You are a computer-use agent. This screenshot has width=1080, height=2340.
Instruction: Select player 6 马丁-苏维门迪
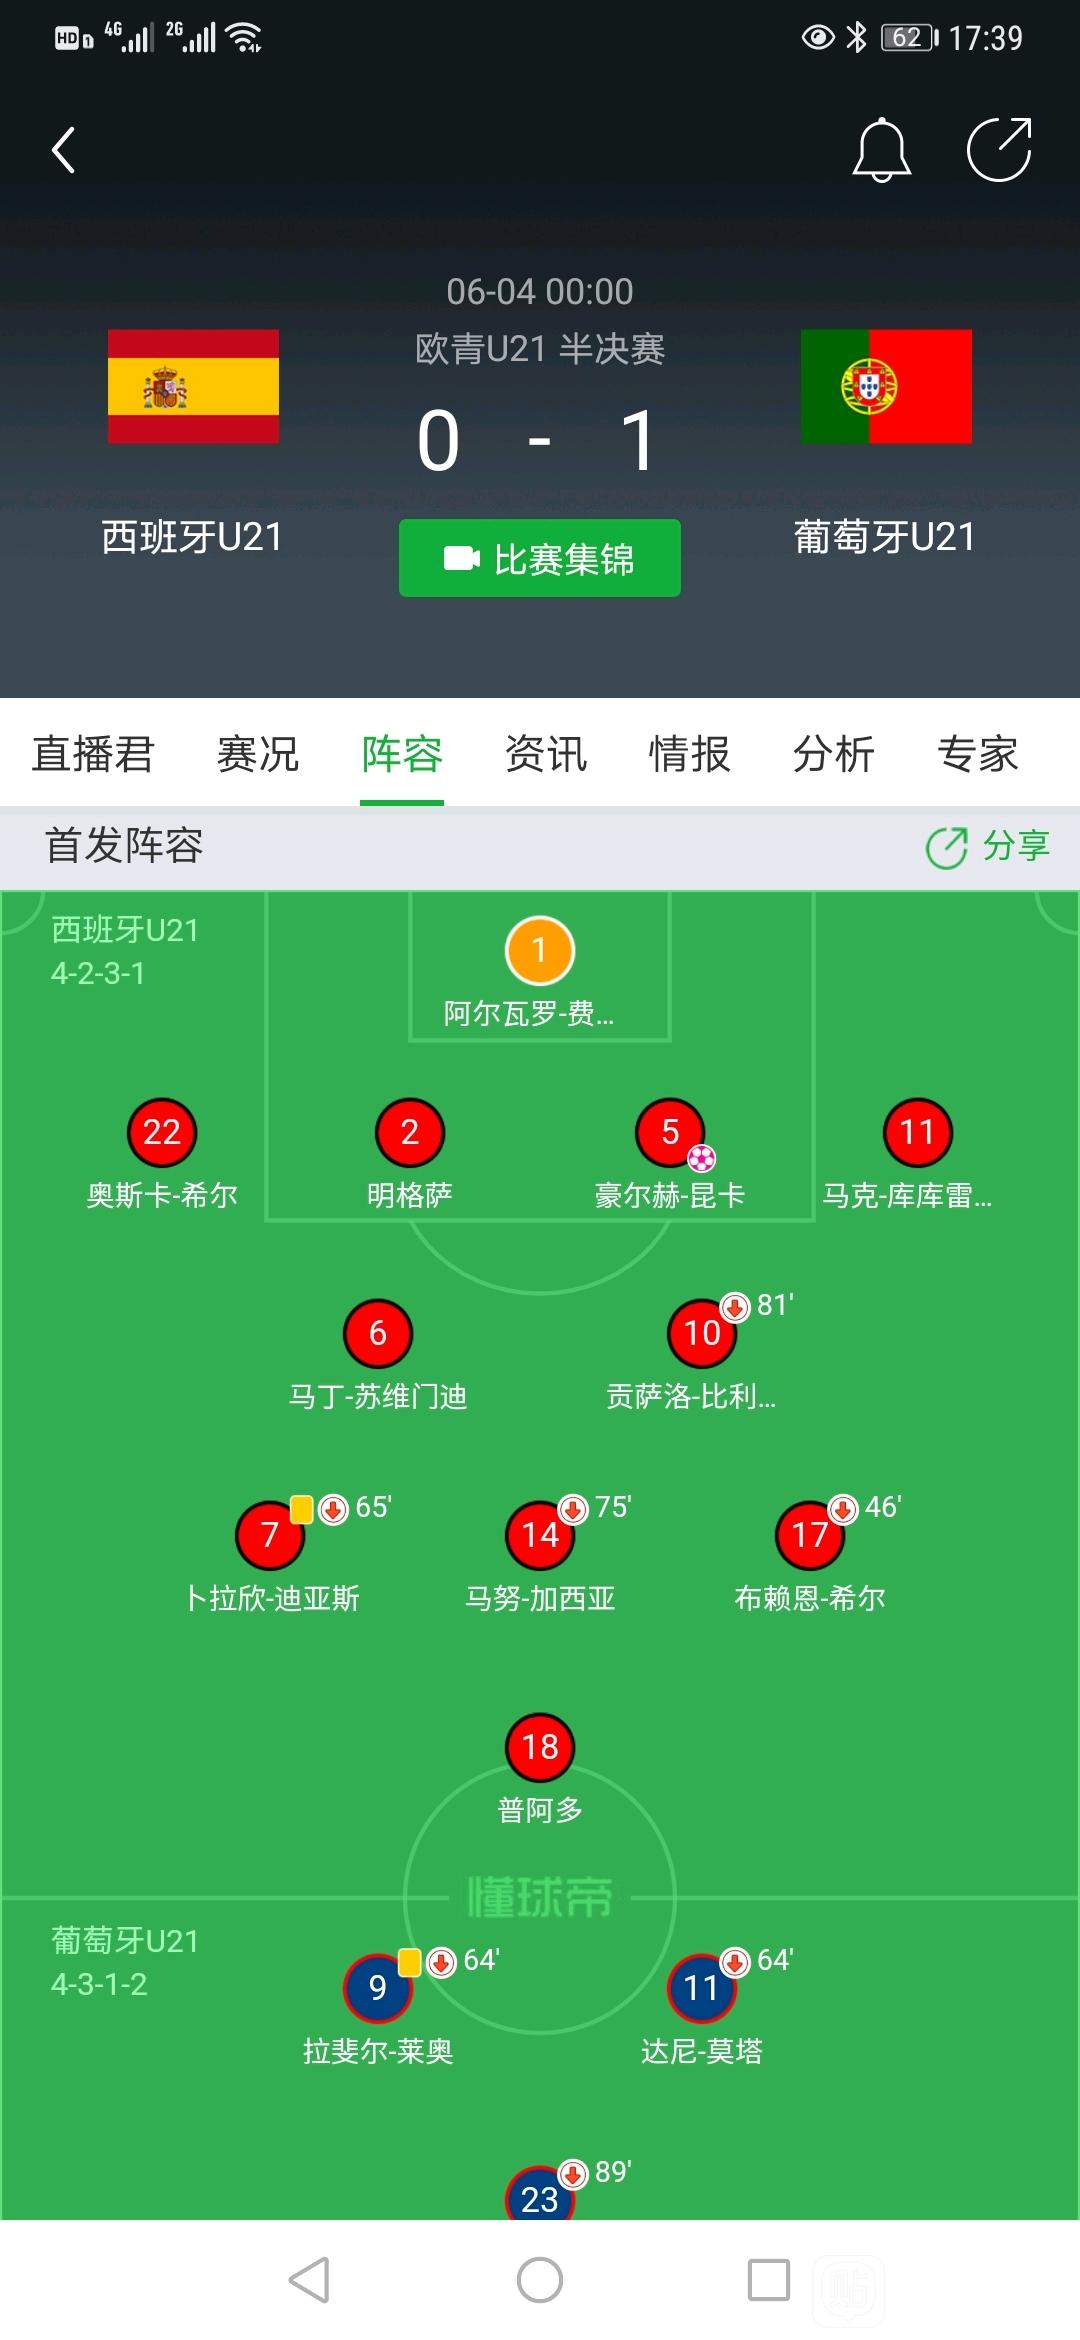[378, 1354]
